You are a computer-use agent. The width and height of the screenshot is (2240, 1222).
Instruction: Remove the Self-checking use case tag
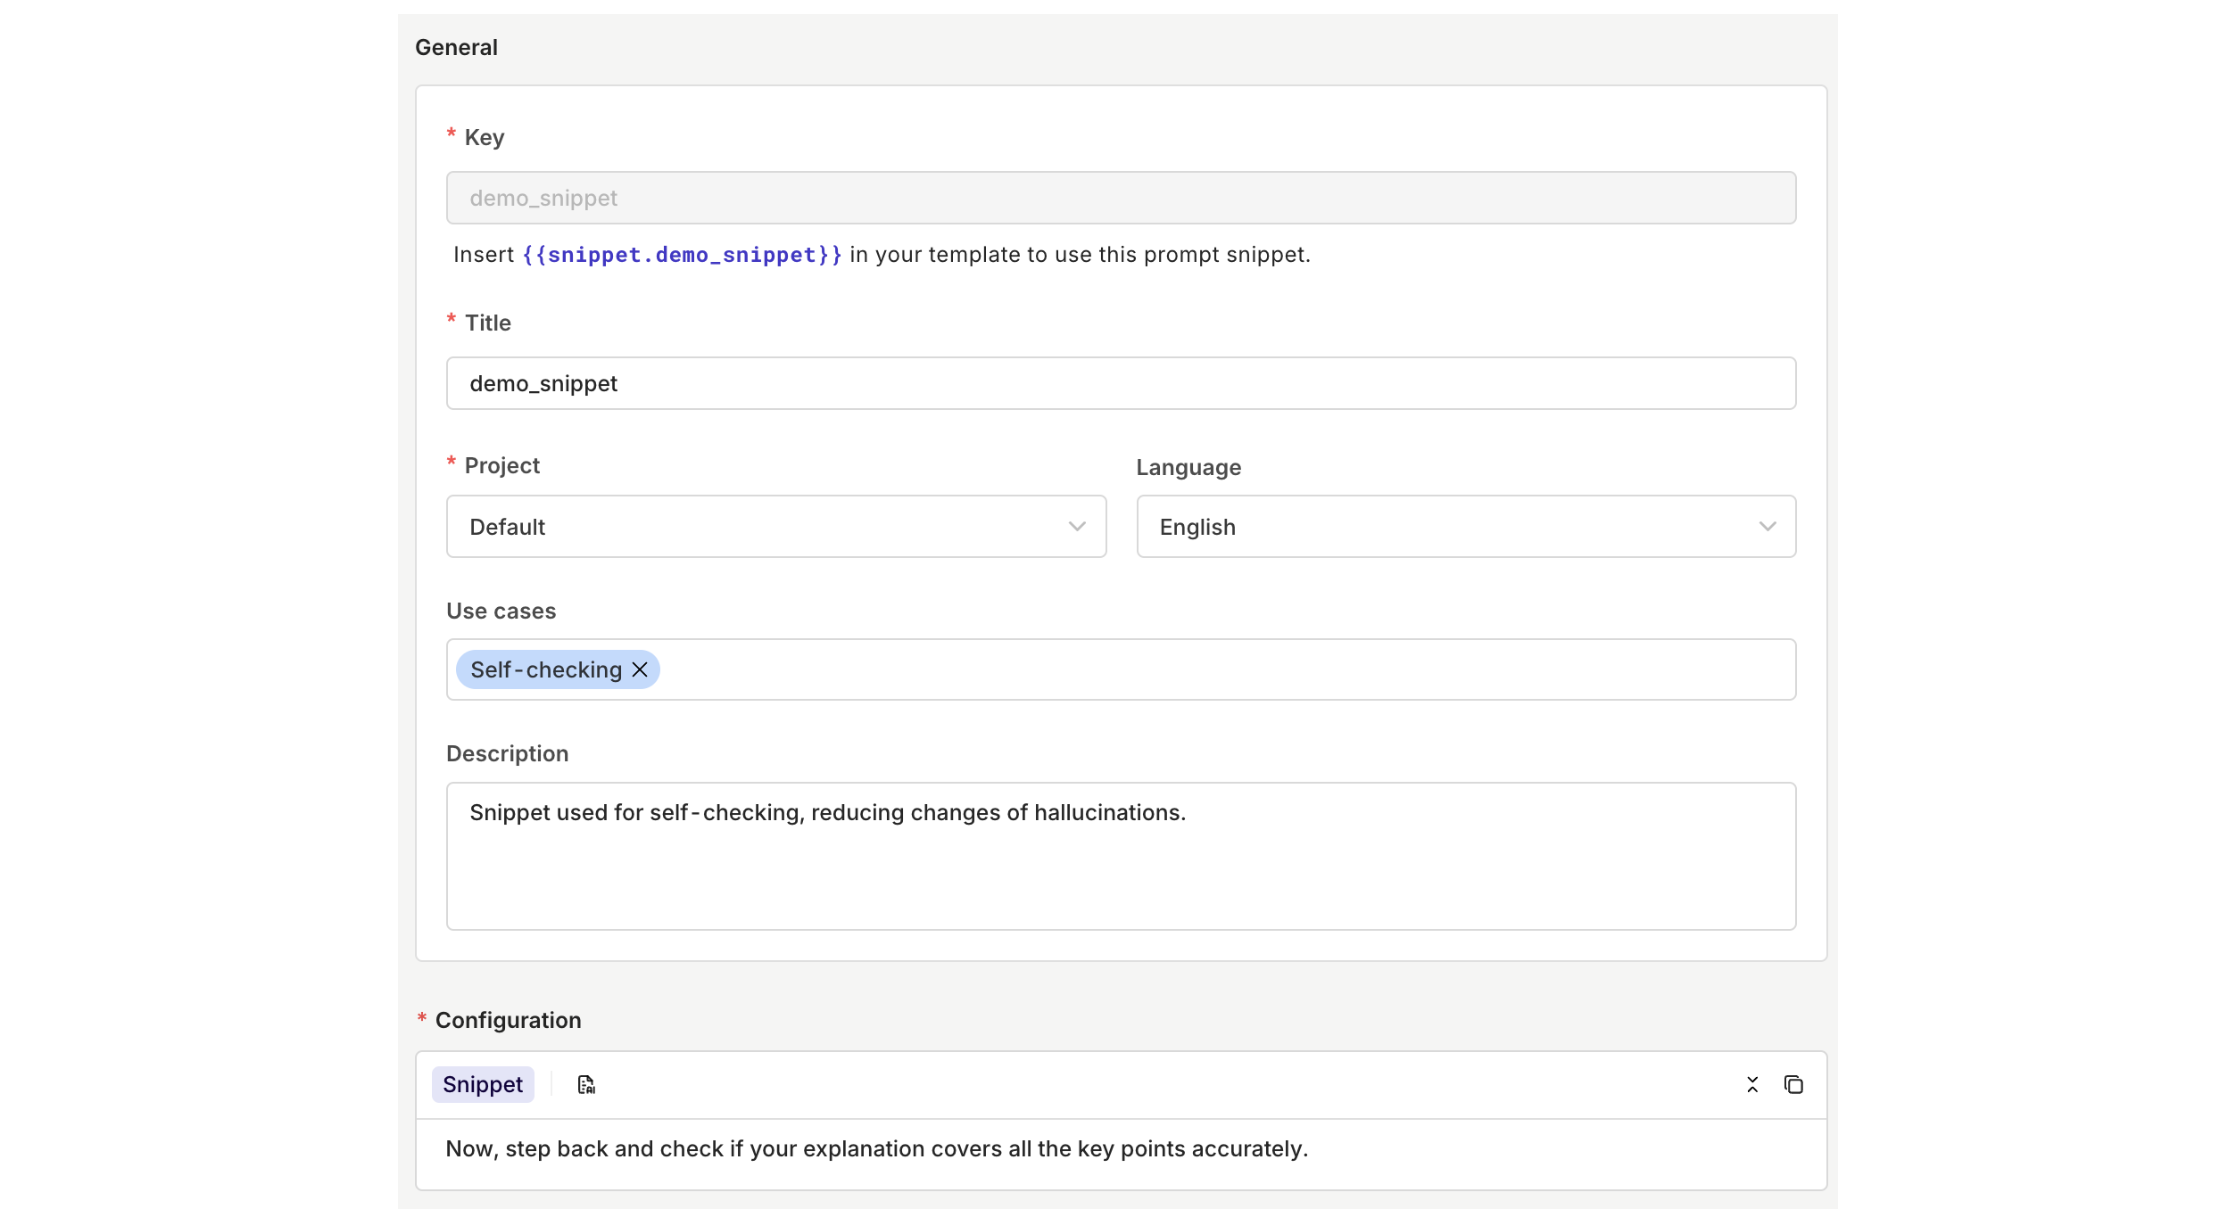point(640,670)
